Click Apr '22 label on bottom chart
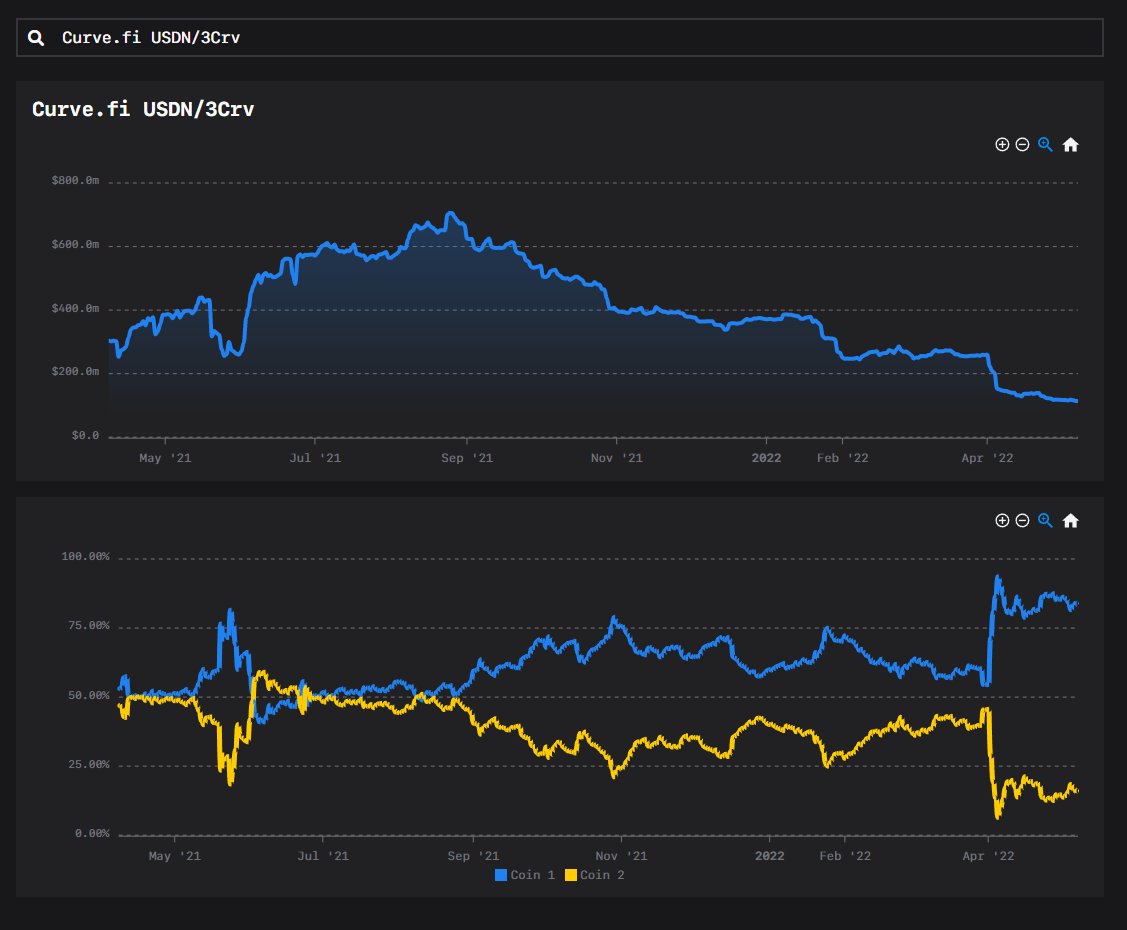The height and width of the screenshot is (930, 1127). (x=988, y=856)
